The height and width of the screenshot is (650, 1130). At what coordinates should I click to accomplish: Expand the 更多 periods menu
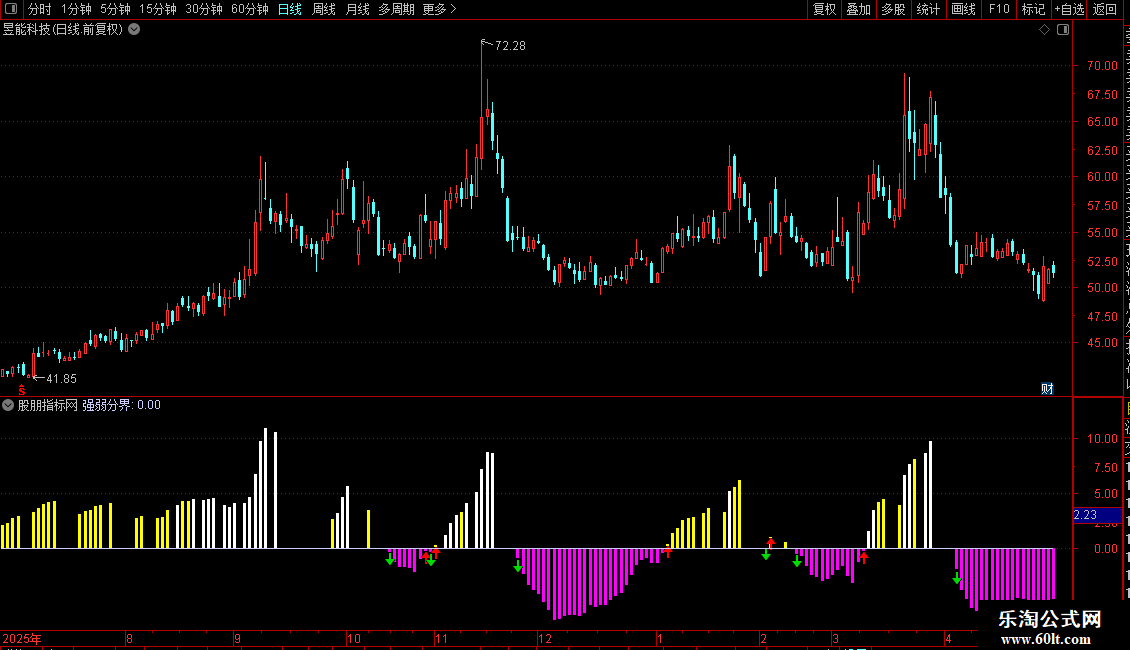(x=440, y=9)
